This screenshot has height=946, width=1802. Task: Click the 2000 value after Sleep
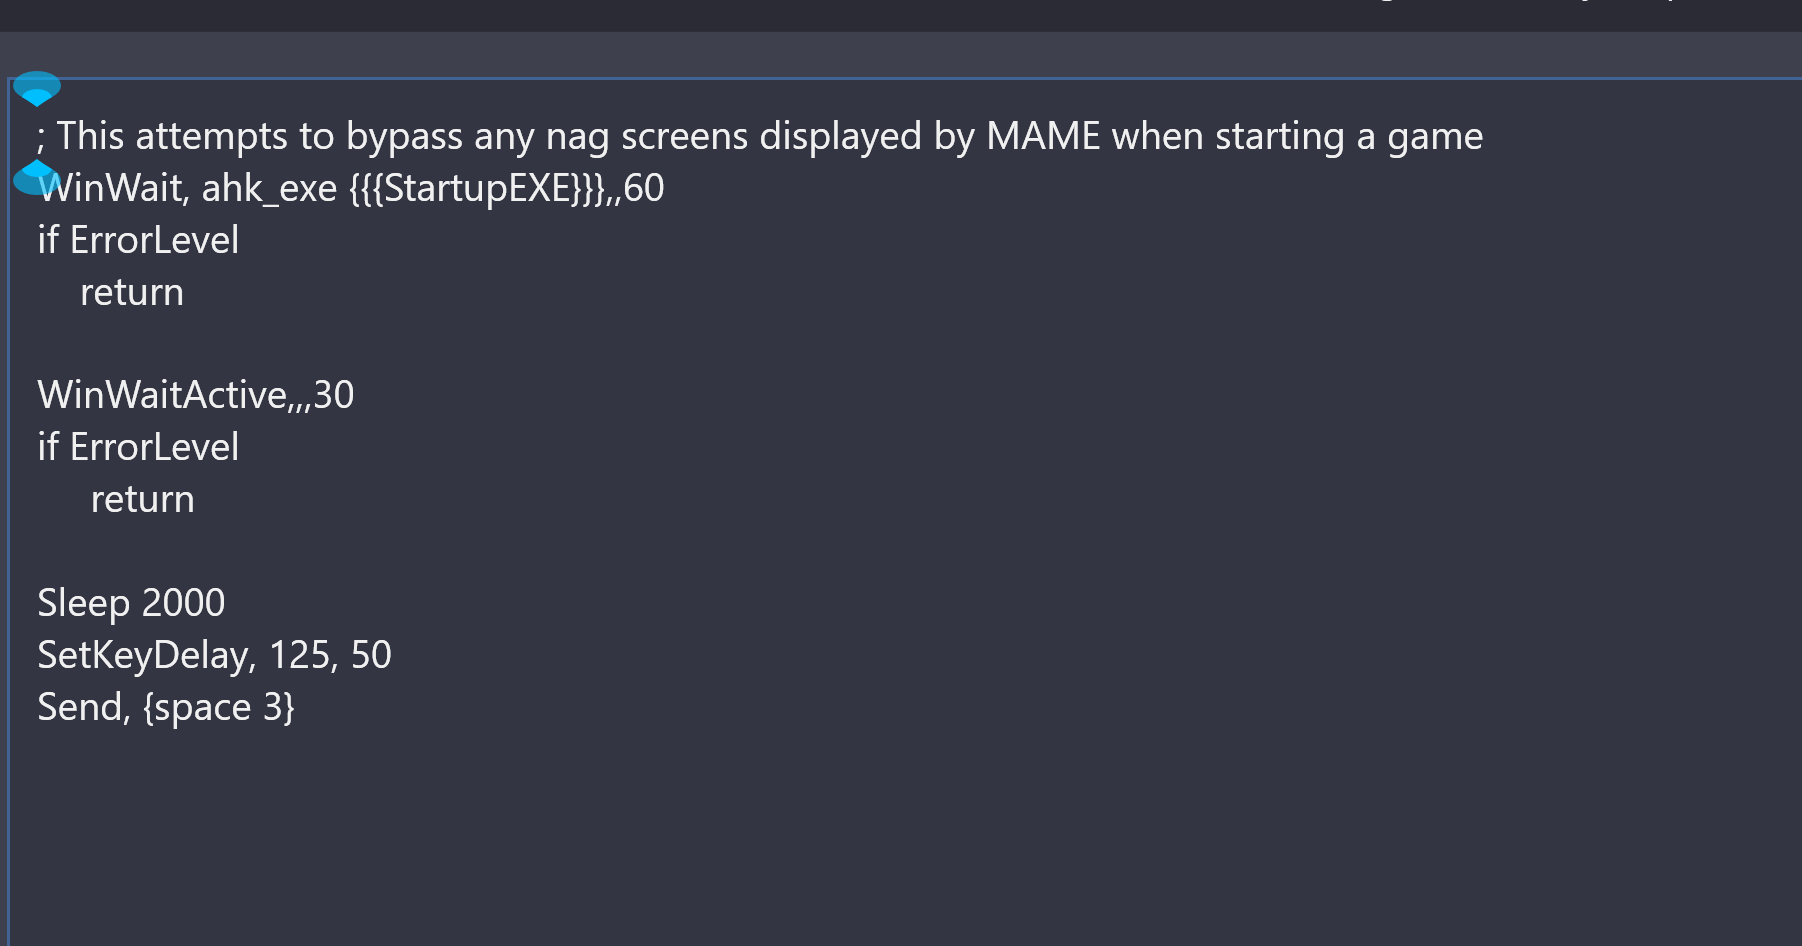tap(183, 603)
